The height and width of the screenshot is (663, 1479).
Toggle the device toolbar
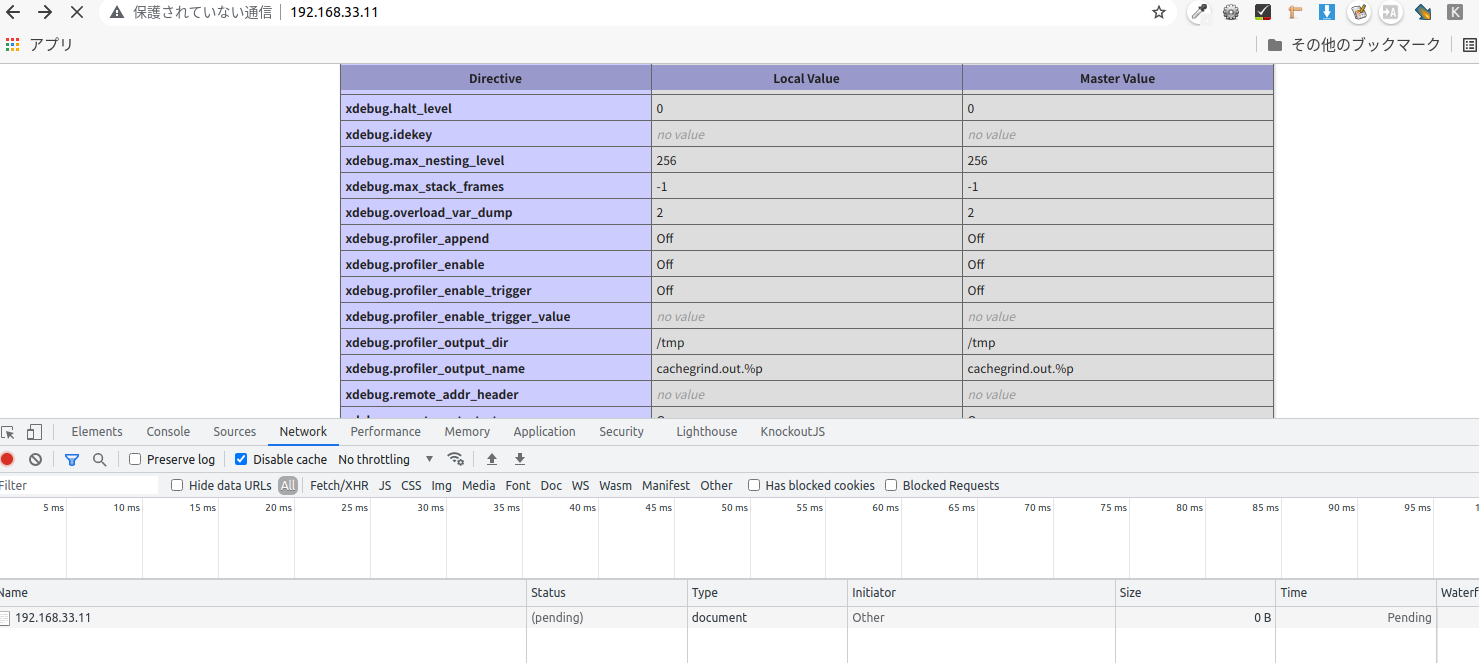coord(34,431)
